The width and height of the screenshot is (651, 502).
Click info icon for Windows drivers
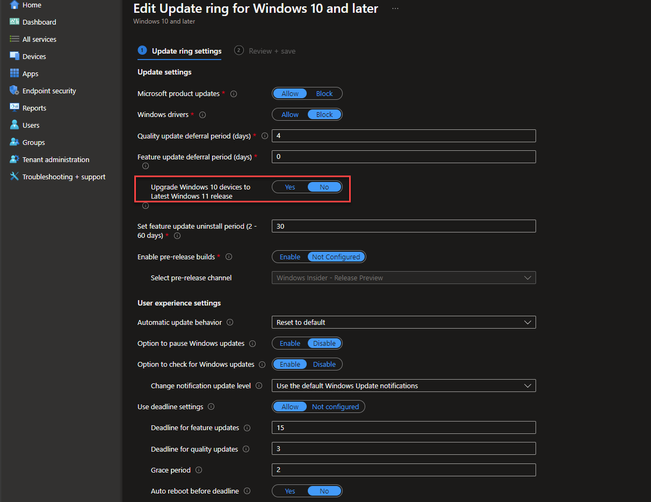tap(202, 115)
